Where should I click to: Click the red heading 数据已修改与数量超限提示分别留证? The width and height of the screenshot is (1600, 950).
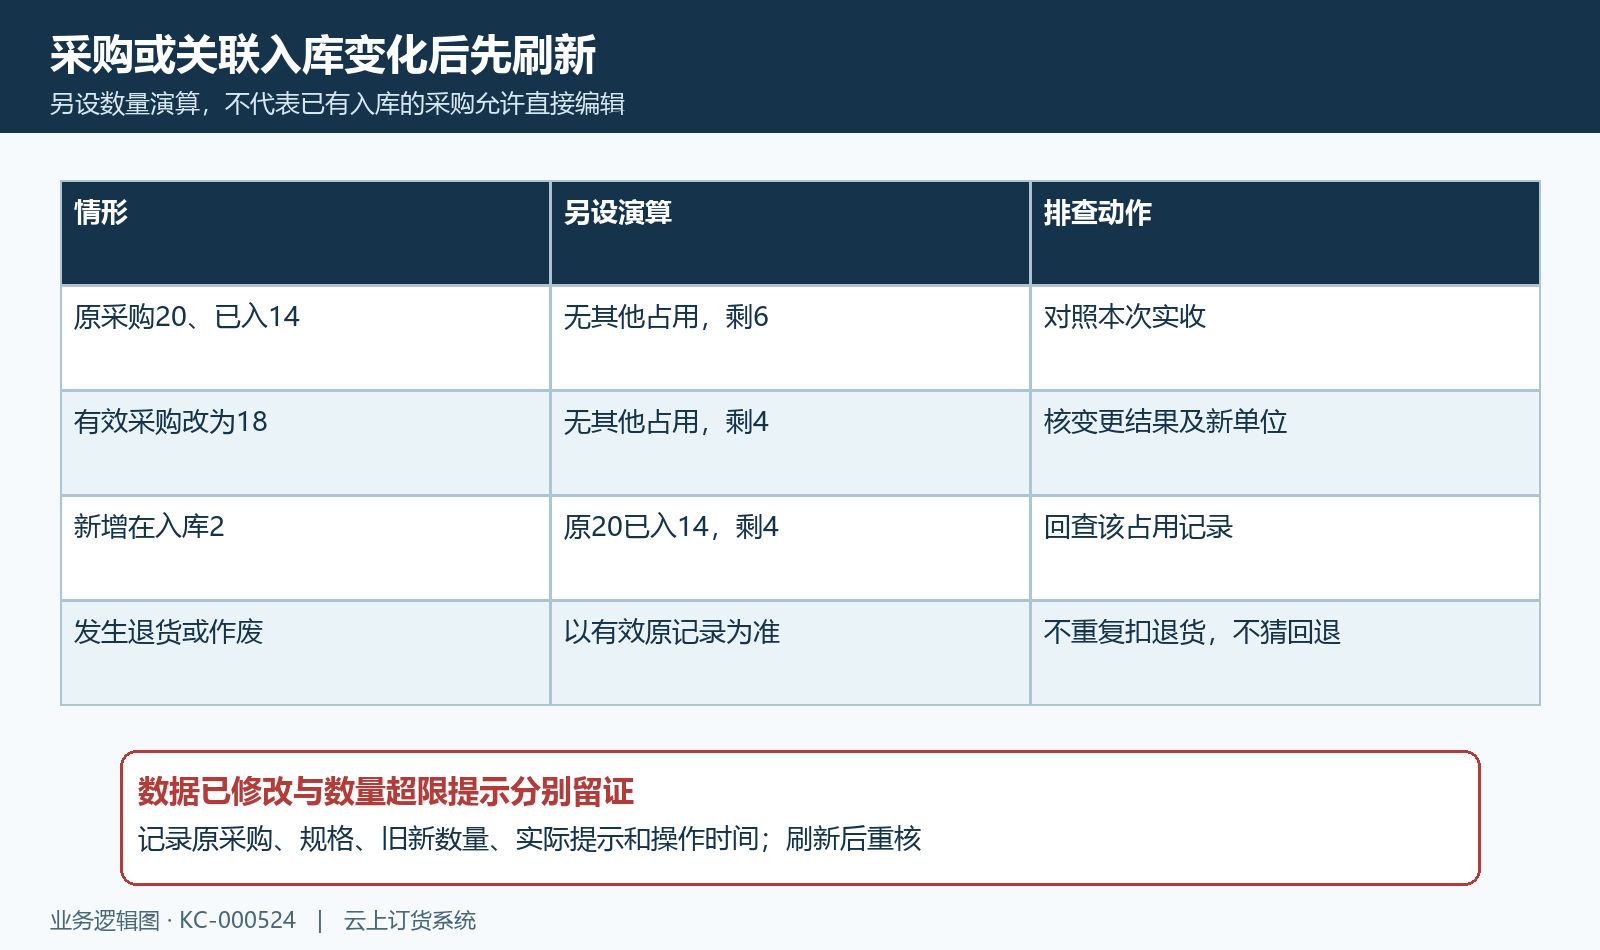386,792
